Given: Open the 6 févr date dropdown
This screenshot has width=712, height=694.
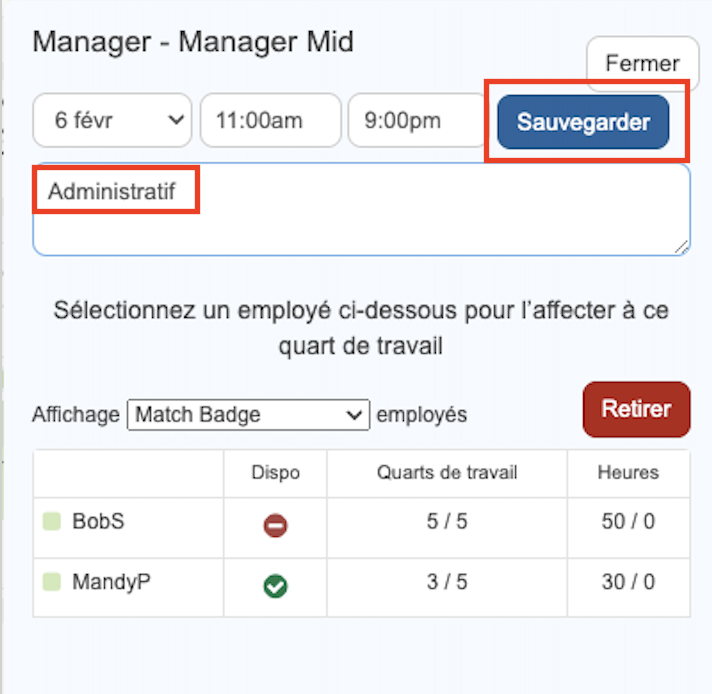Looking at the screenshot, I should point(111,121).
